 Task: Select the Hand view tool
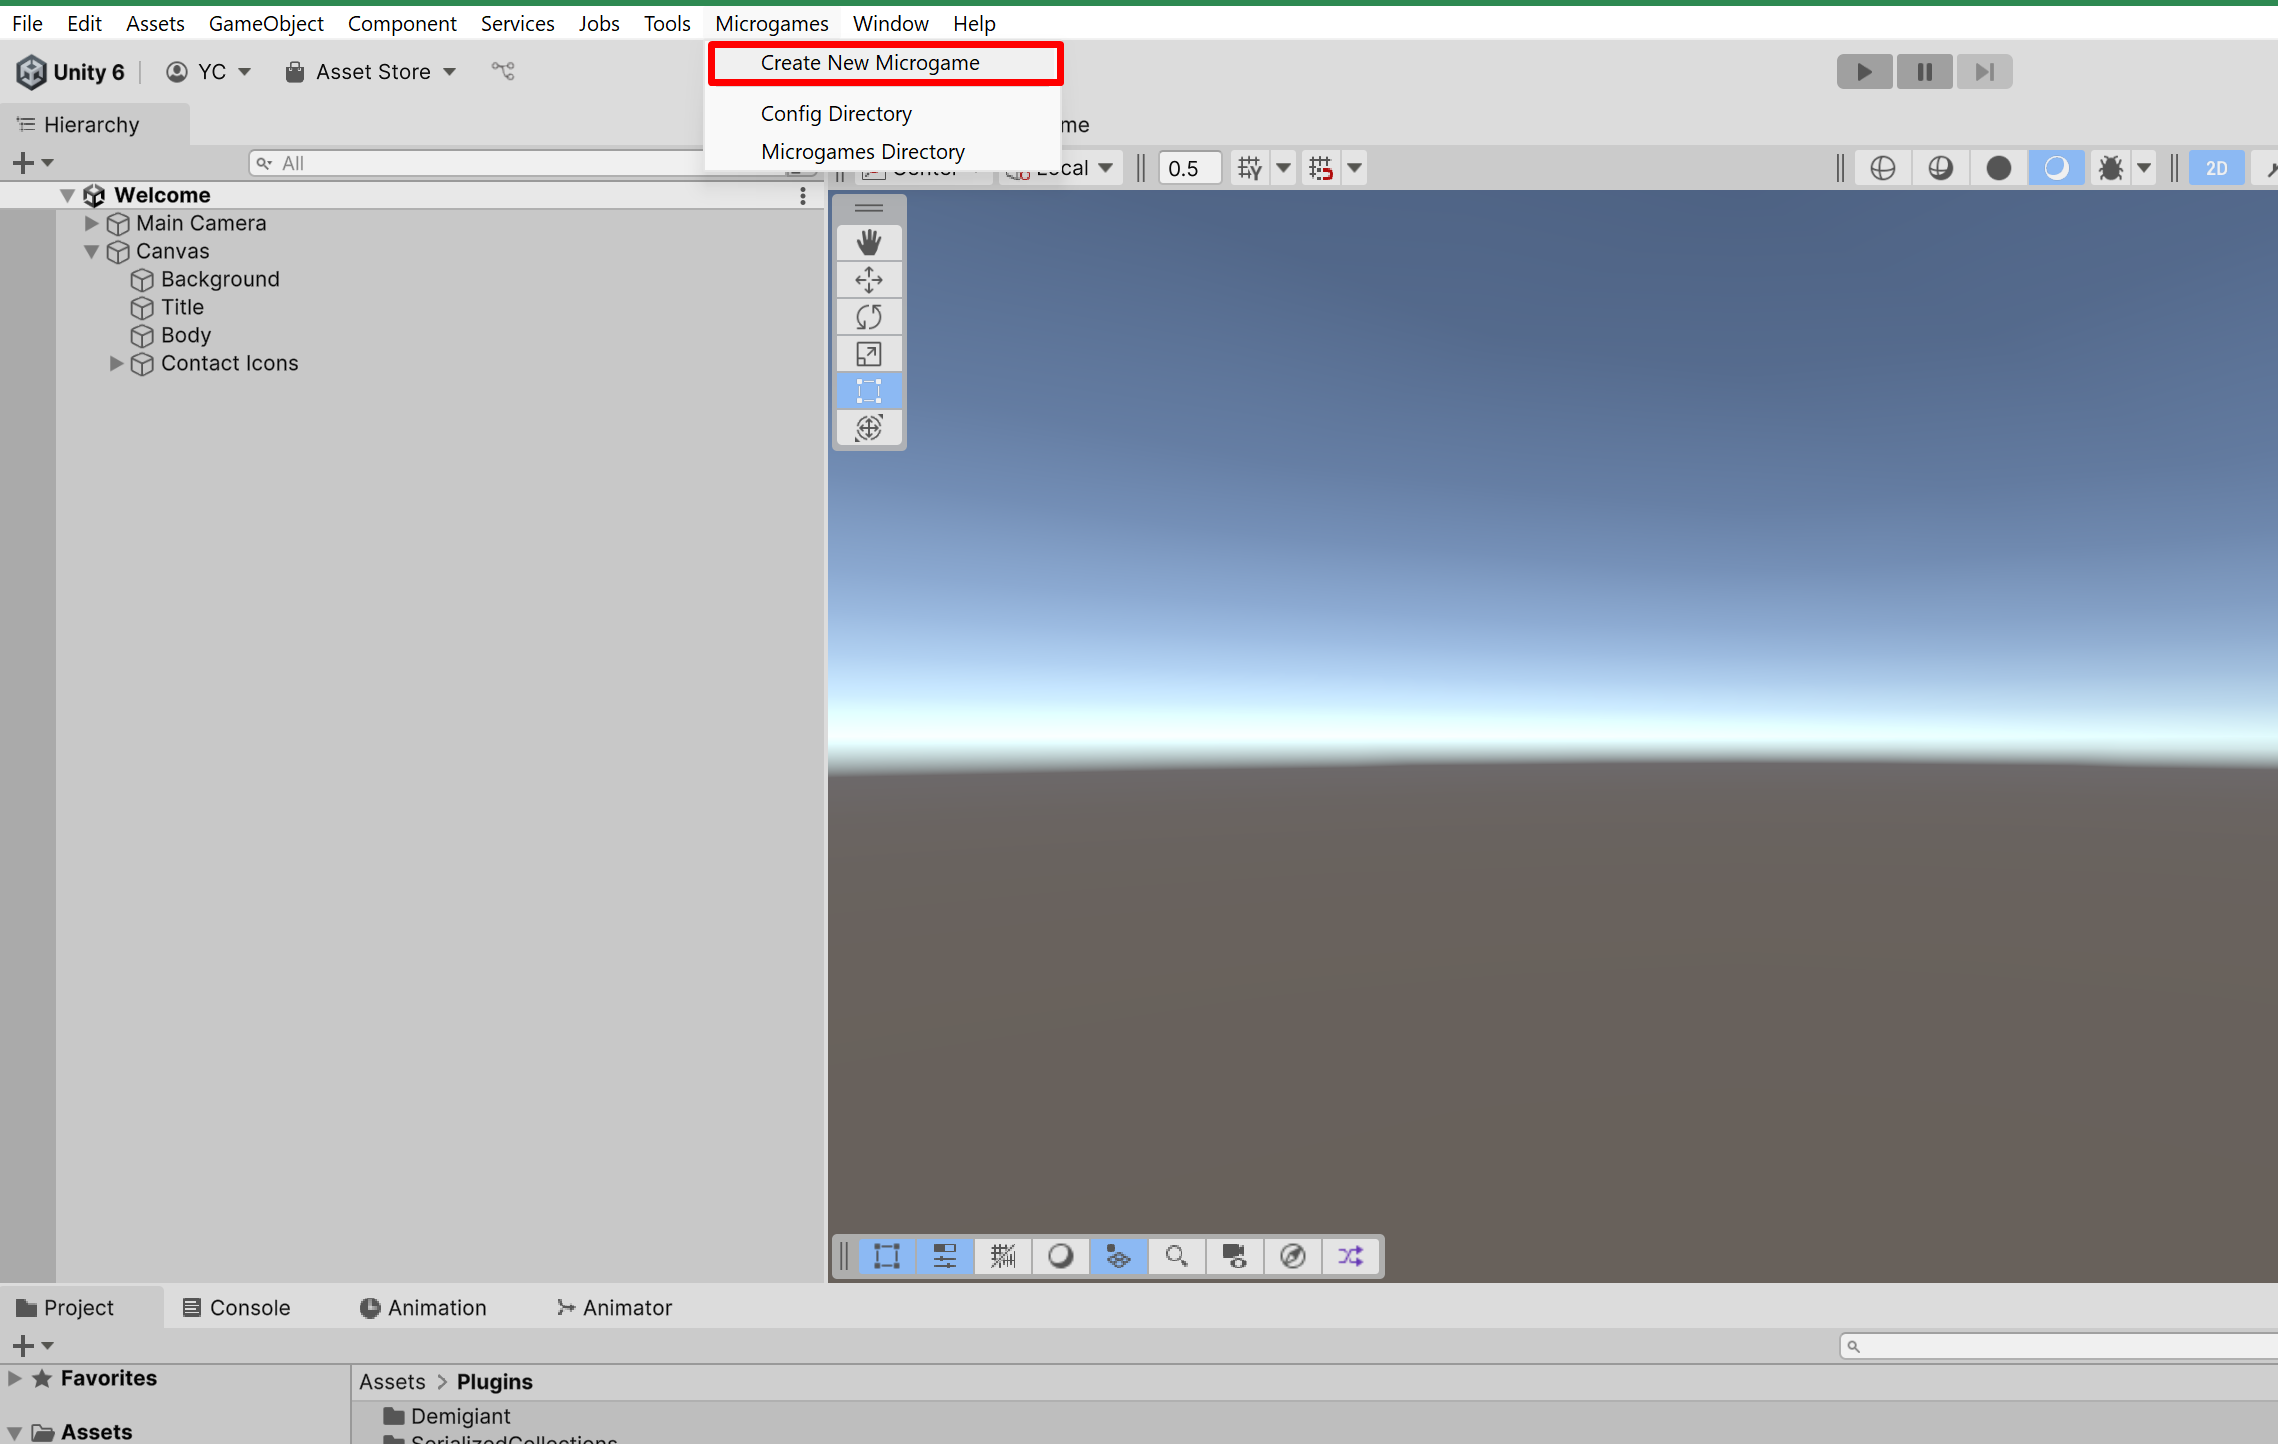pyautogui.click(x=868, y=242)
